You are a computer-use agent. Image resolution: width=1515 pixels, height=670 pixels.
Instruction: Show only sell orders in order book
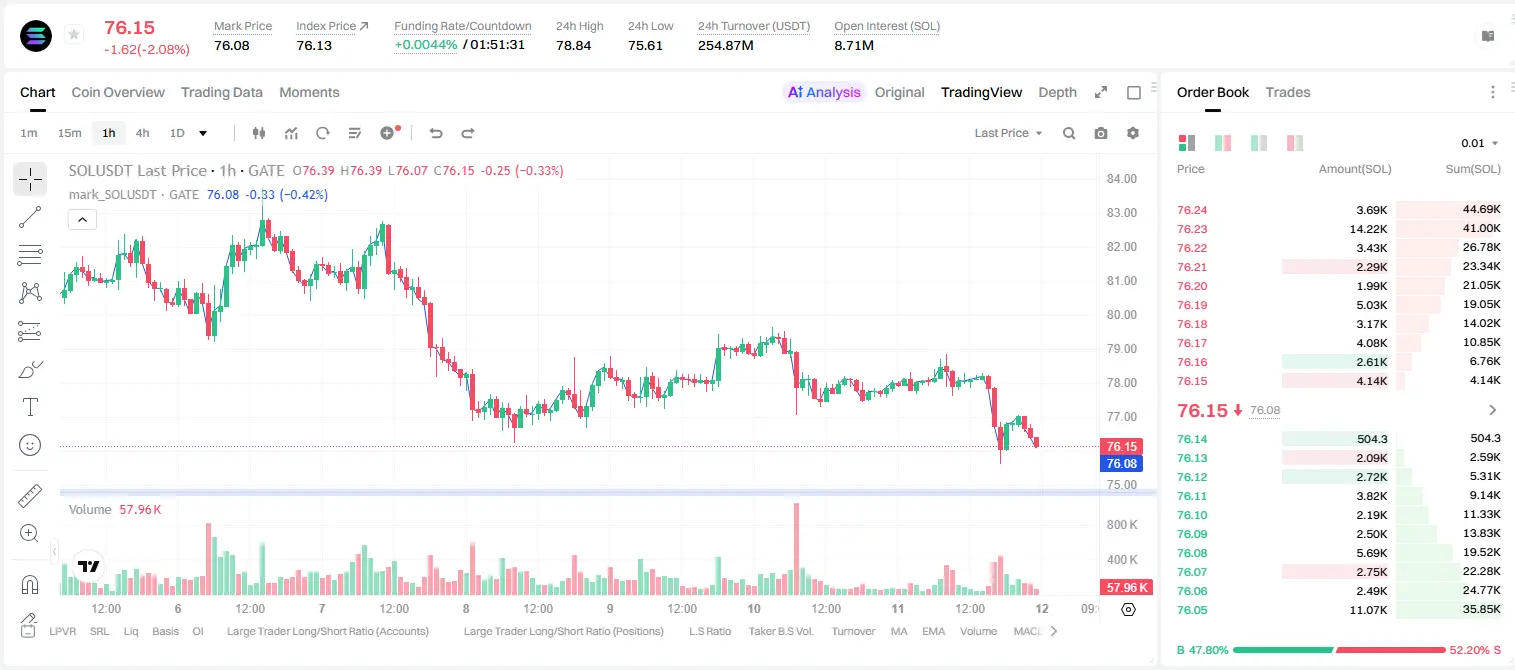point(1295,143)
